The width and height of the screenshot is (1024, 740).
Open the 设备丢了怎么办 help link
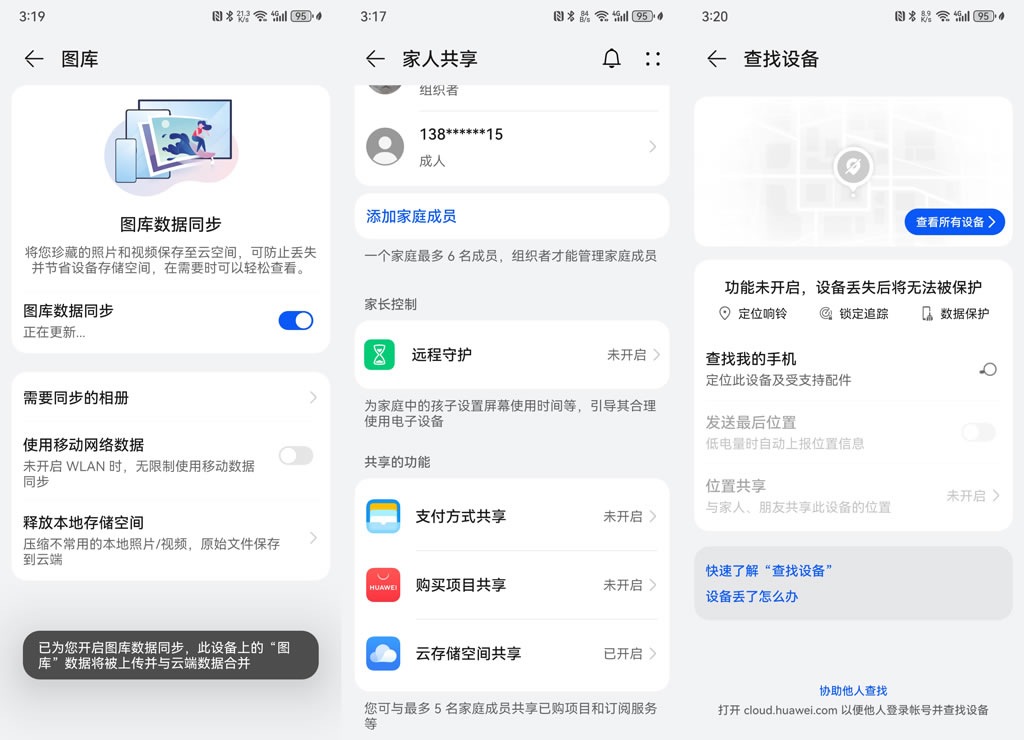tap(752, 597)
